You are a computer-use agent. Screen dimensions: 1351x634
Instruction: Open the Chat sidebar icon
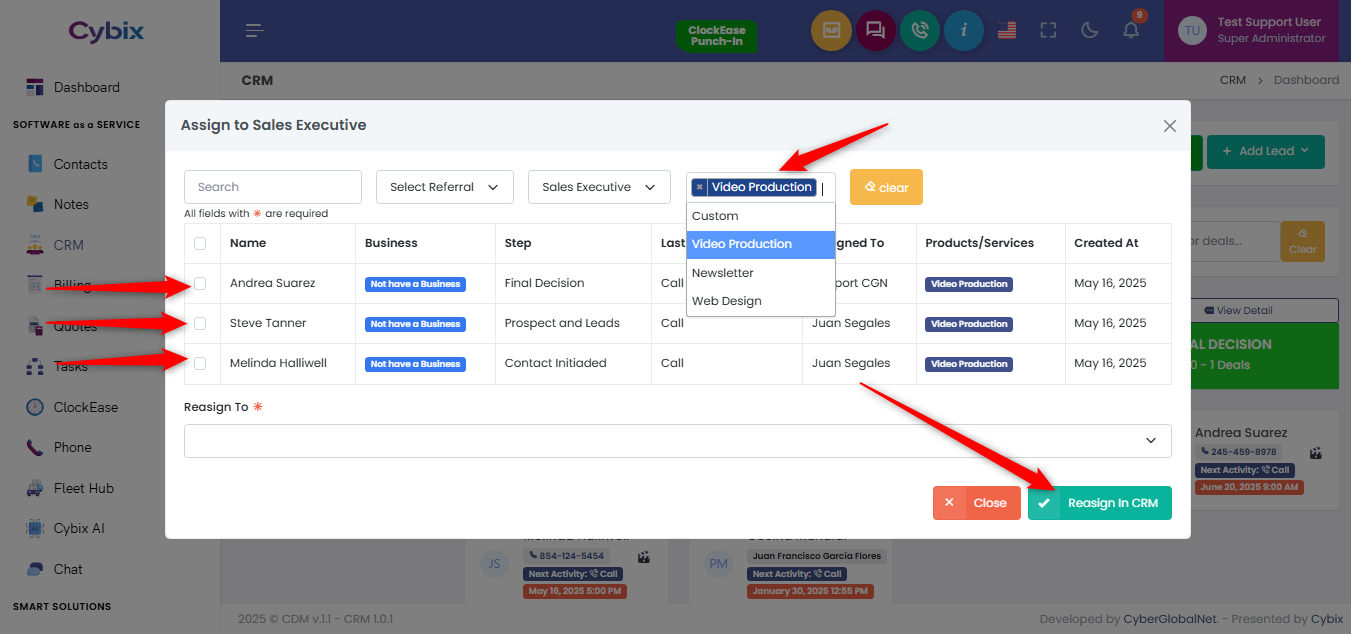[36, 569]
